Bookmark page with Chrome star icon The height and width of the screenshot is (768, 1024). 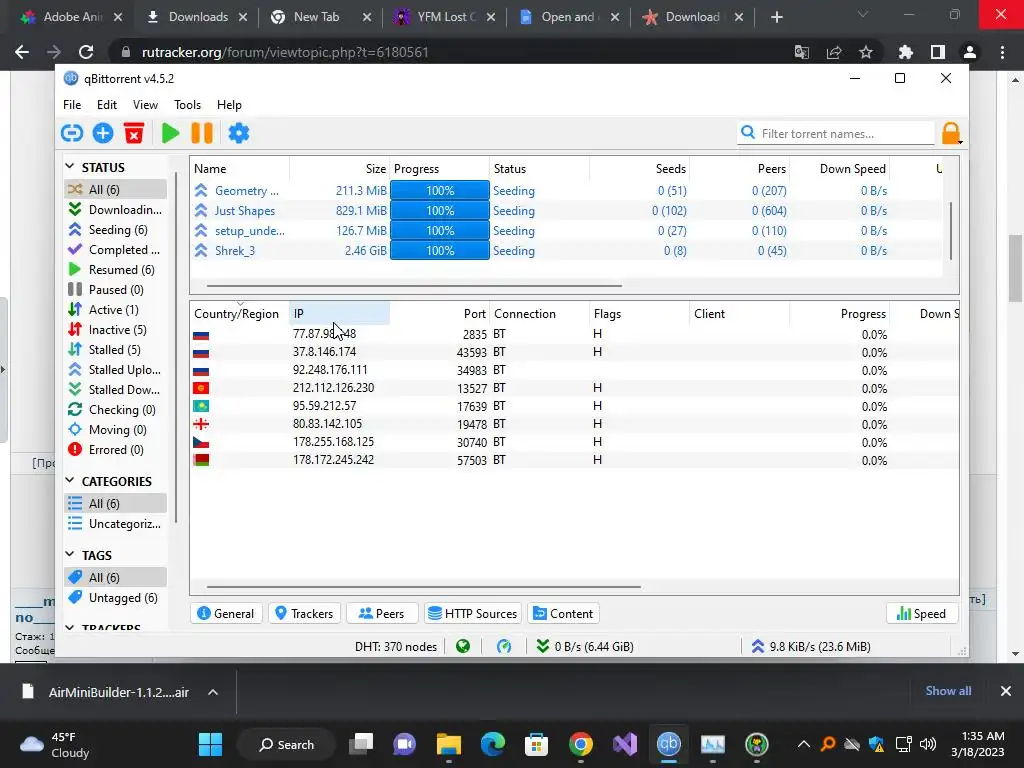(866, 52)
